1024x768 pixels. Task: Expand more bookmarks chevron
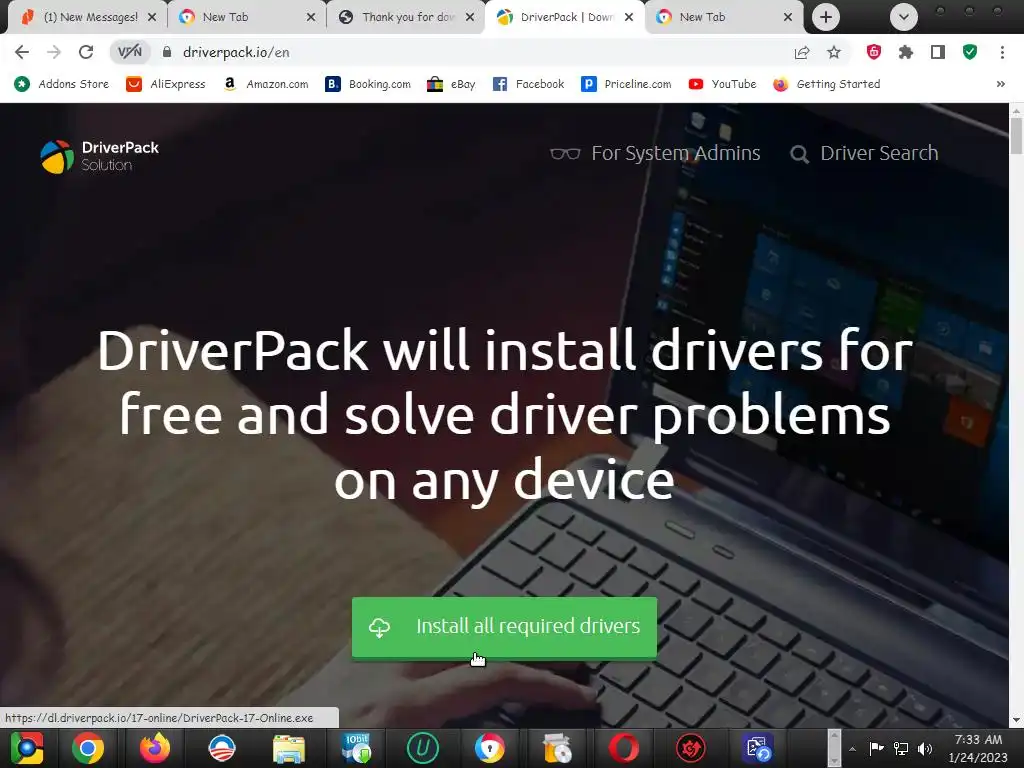pyautogui.click(x=1000, y=84)
